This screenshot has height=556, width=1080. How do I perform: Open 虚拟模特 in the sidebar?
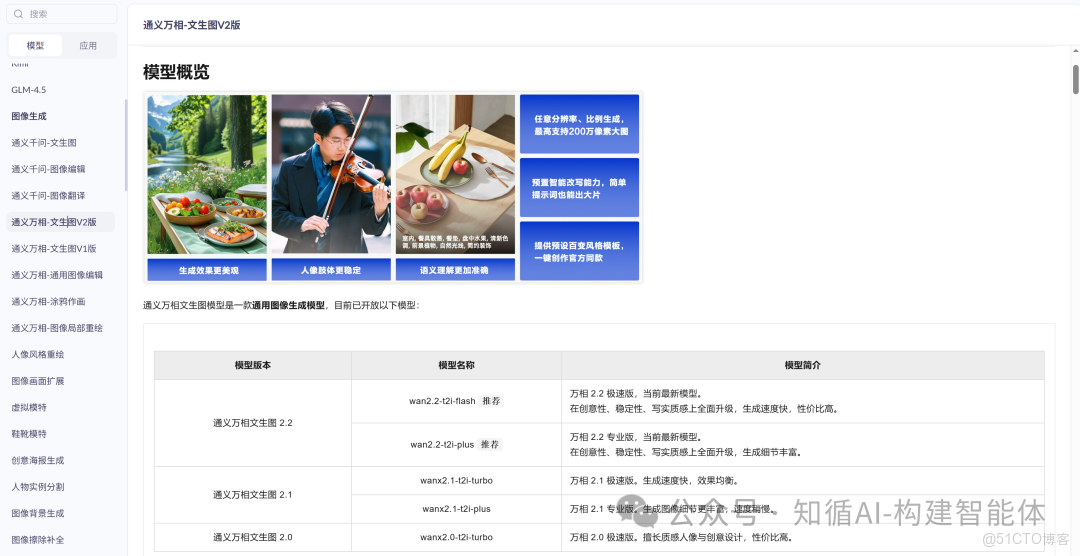pyautogui.click(x=29, y=407)
